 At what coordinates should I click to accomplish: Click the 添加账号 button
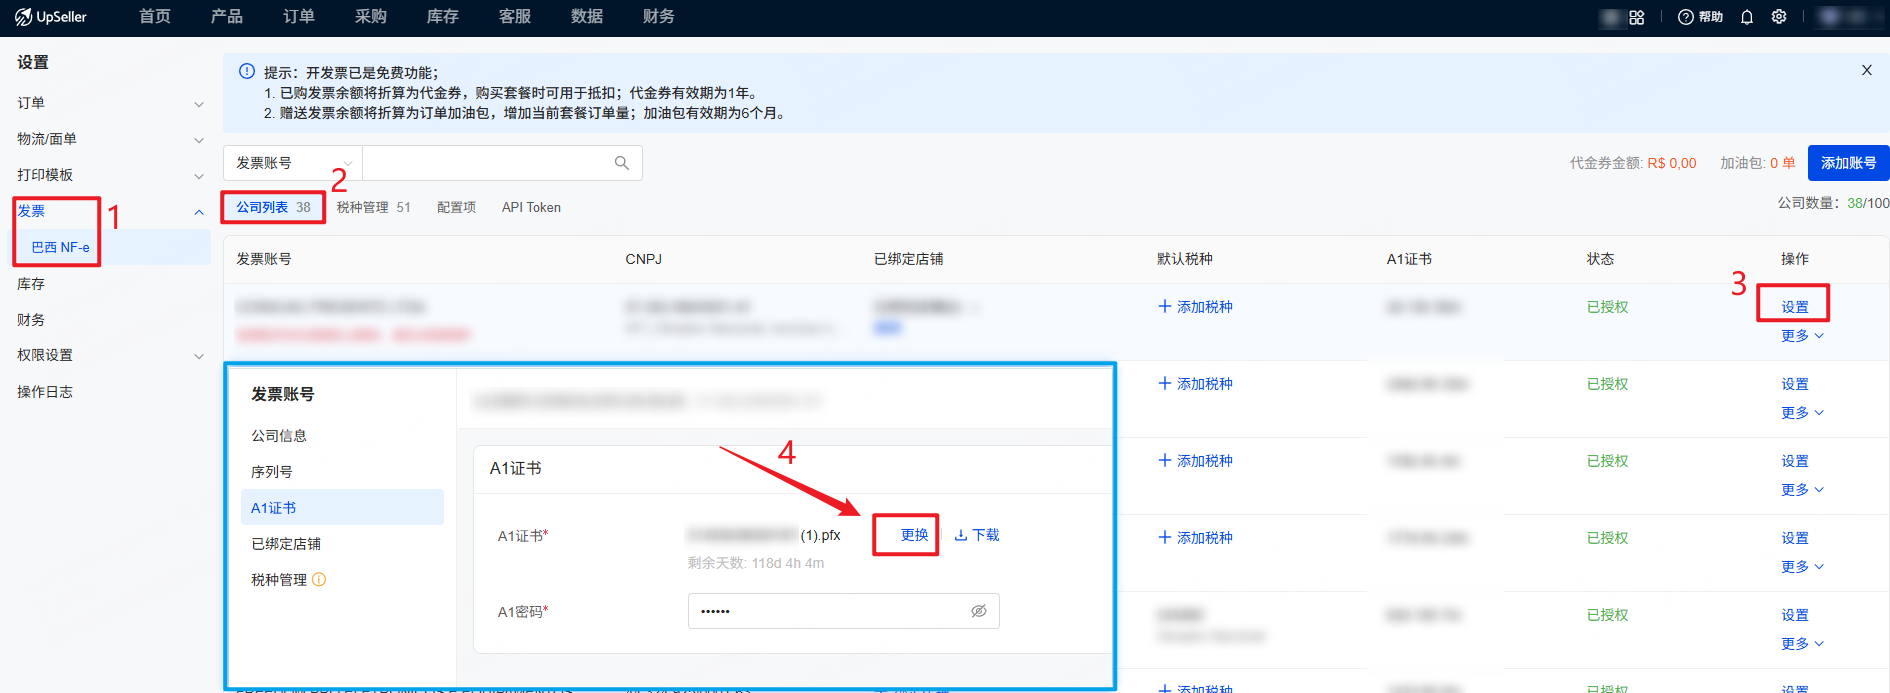point(1847,163)
